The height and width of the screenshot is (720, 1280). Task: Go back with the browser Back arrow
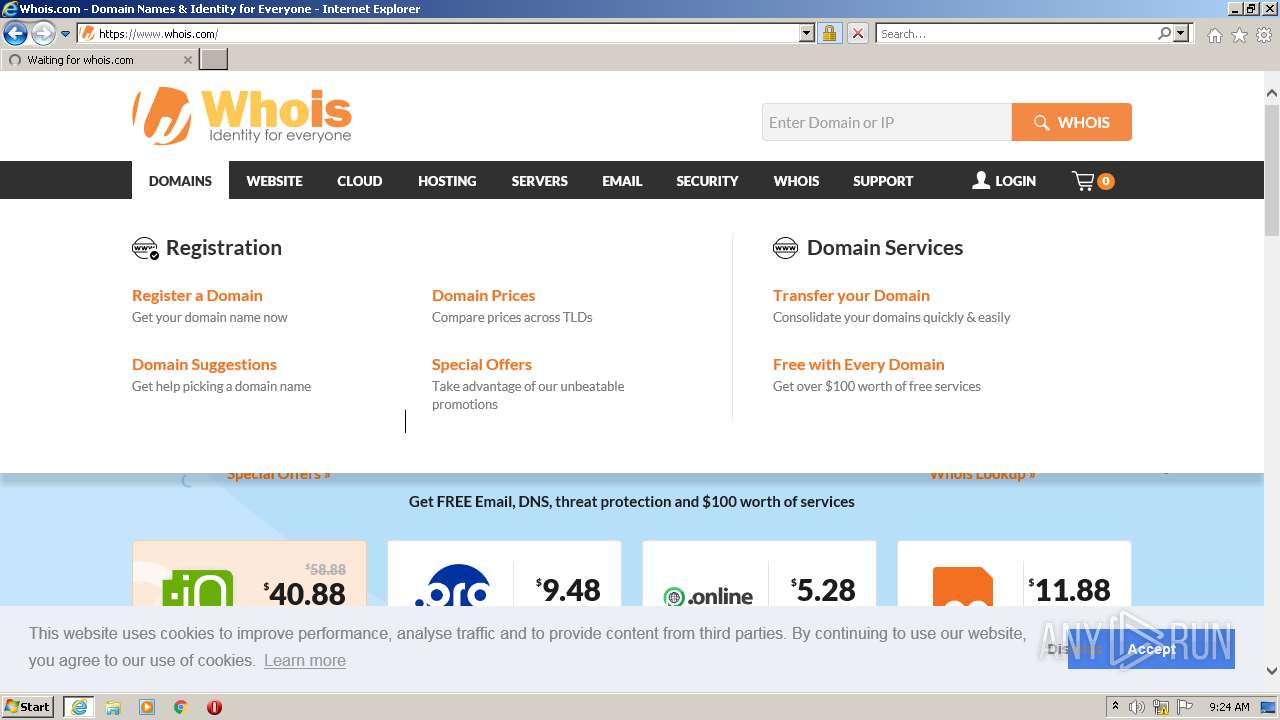pyautogui.click(x=15, y=34)
